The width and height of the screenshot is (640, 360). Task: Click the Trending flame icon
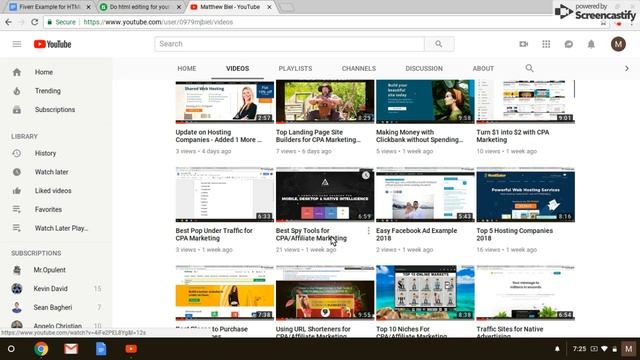(x=17, y=91)
